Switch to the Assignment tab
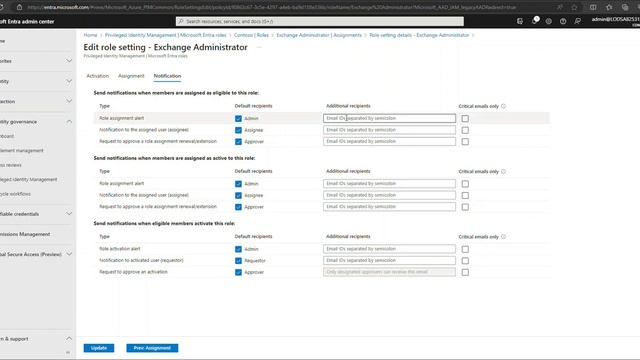Image resolution: width=640 pixels, height=360 pixels. click(131, 76)
